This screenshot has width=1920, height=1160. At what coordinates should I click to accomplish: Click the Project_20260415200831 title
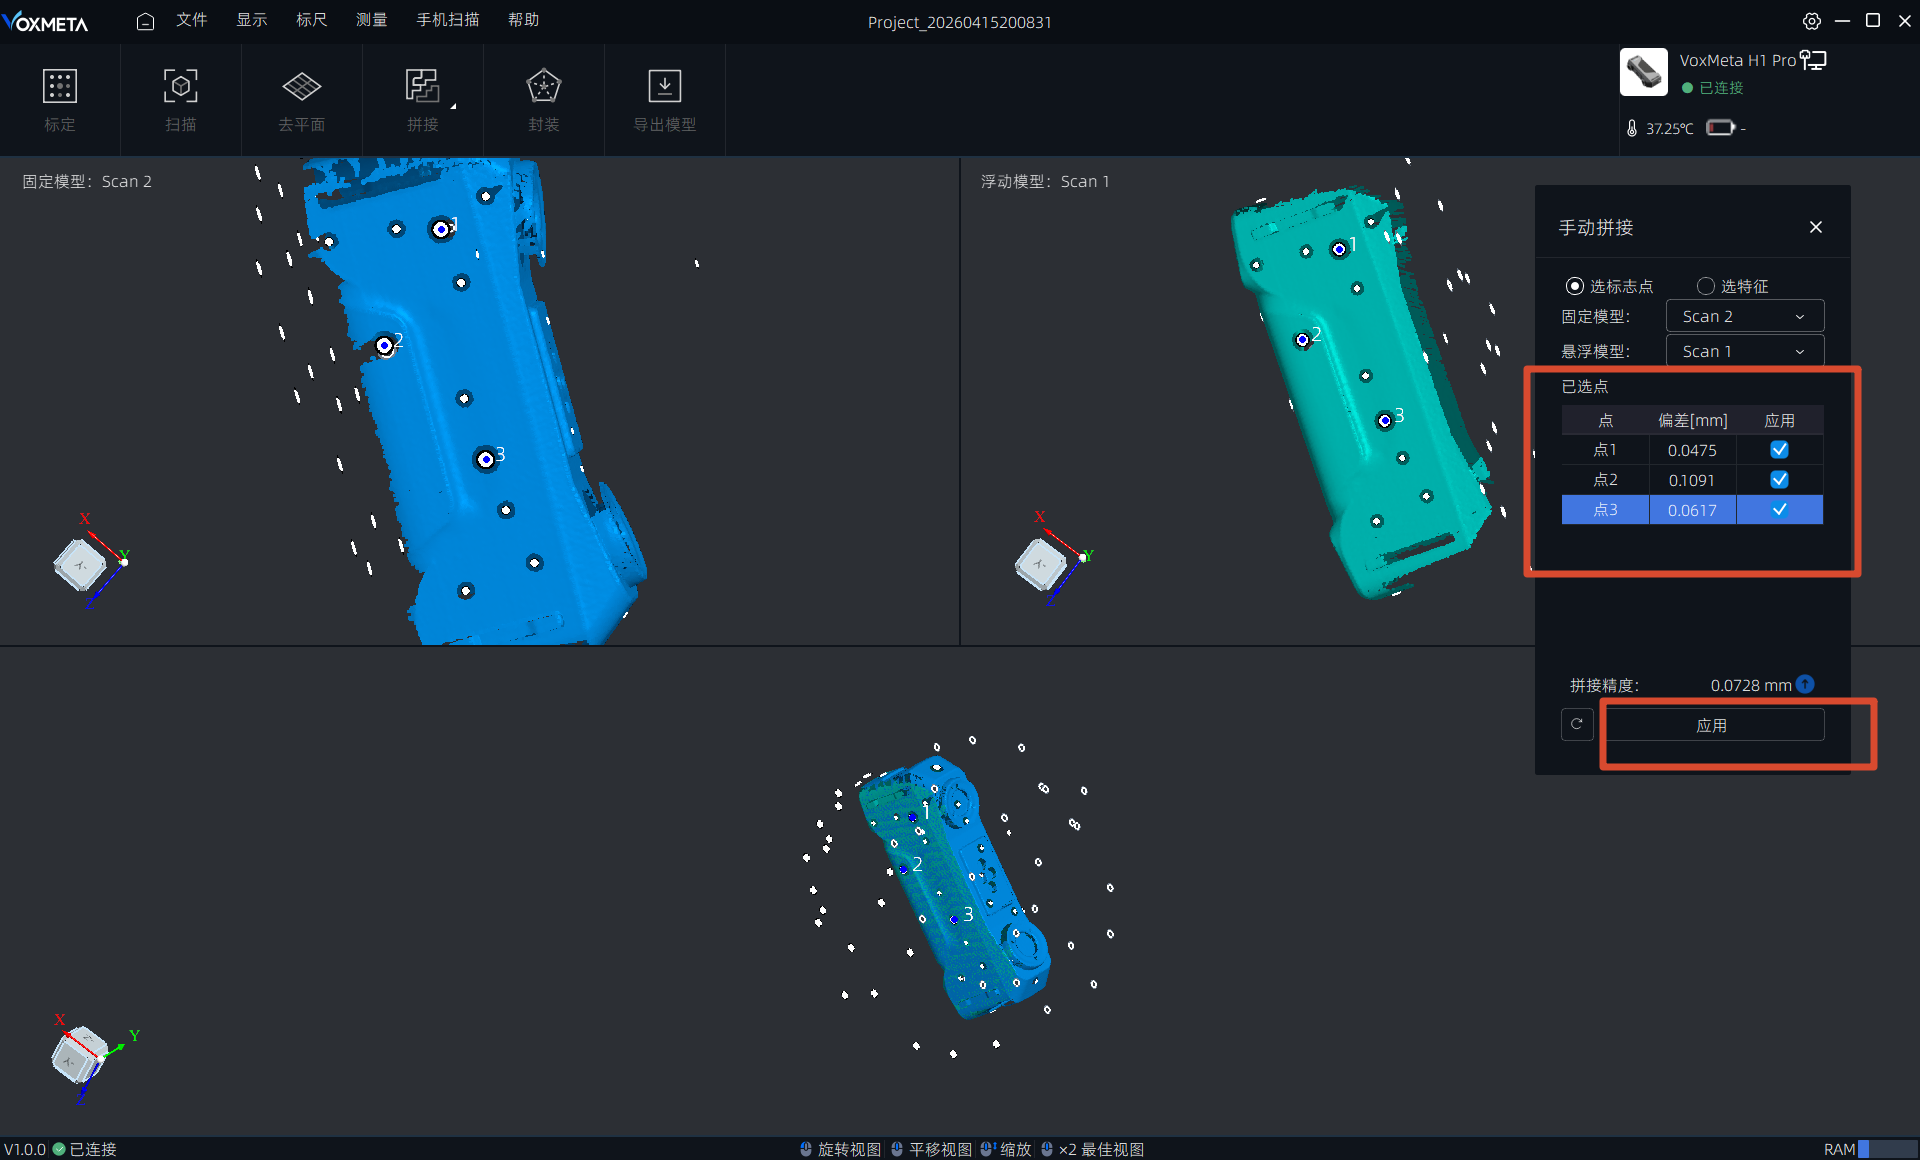coord(960,22)
